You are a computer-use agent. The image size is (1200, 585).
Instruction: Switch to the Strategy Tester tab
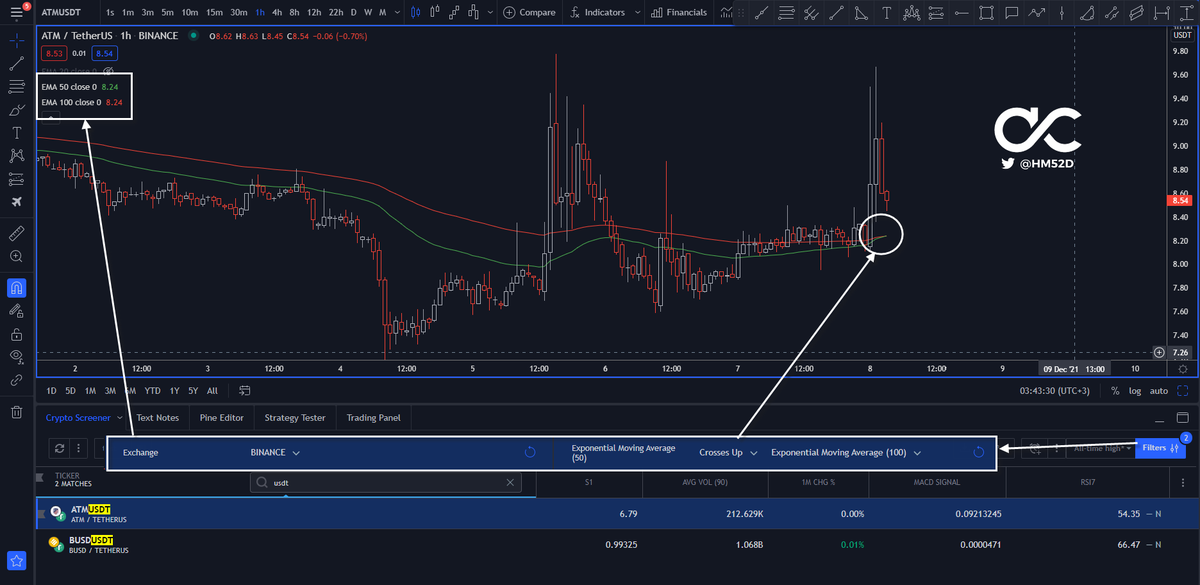coord(295,418)
